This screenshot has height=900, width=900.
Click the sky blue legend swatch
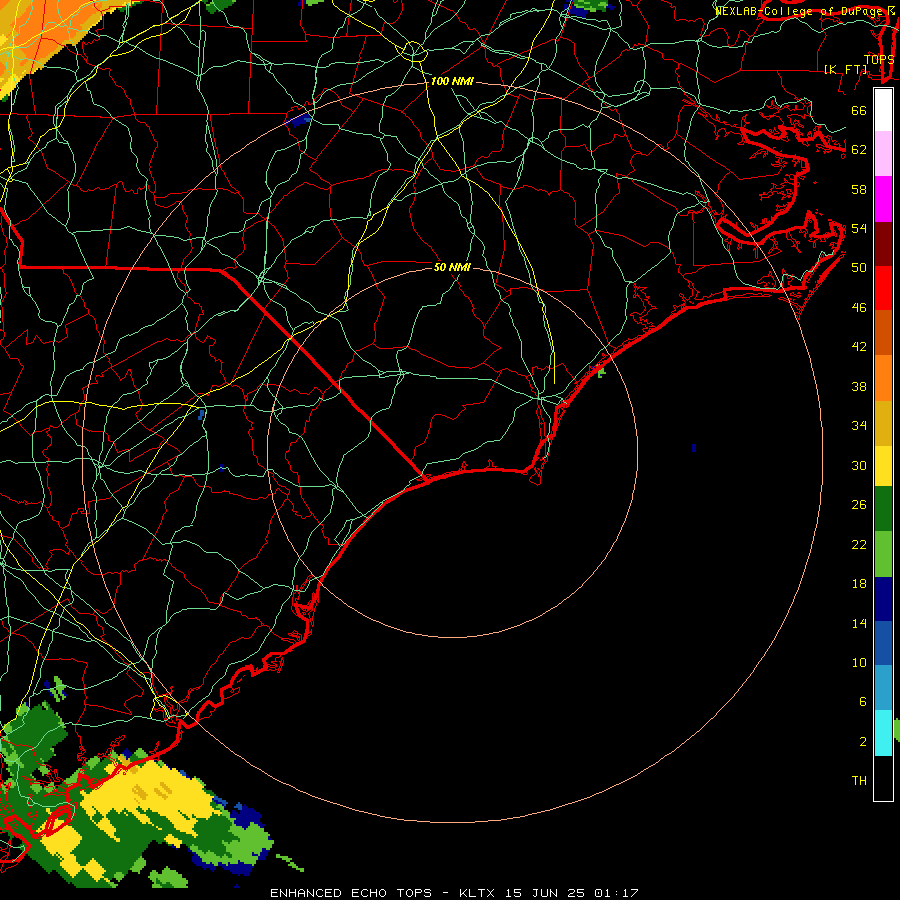click(x=883, y=688)
